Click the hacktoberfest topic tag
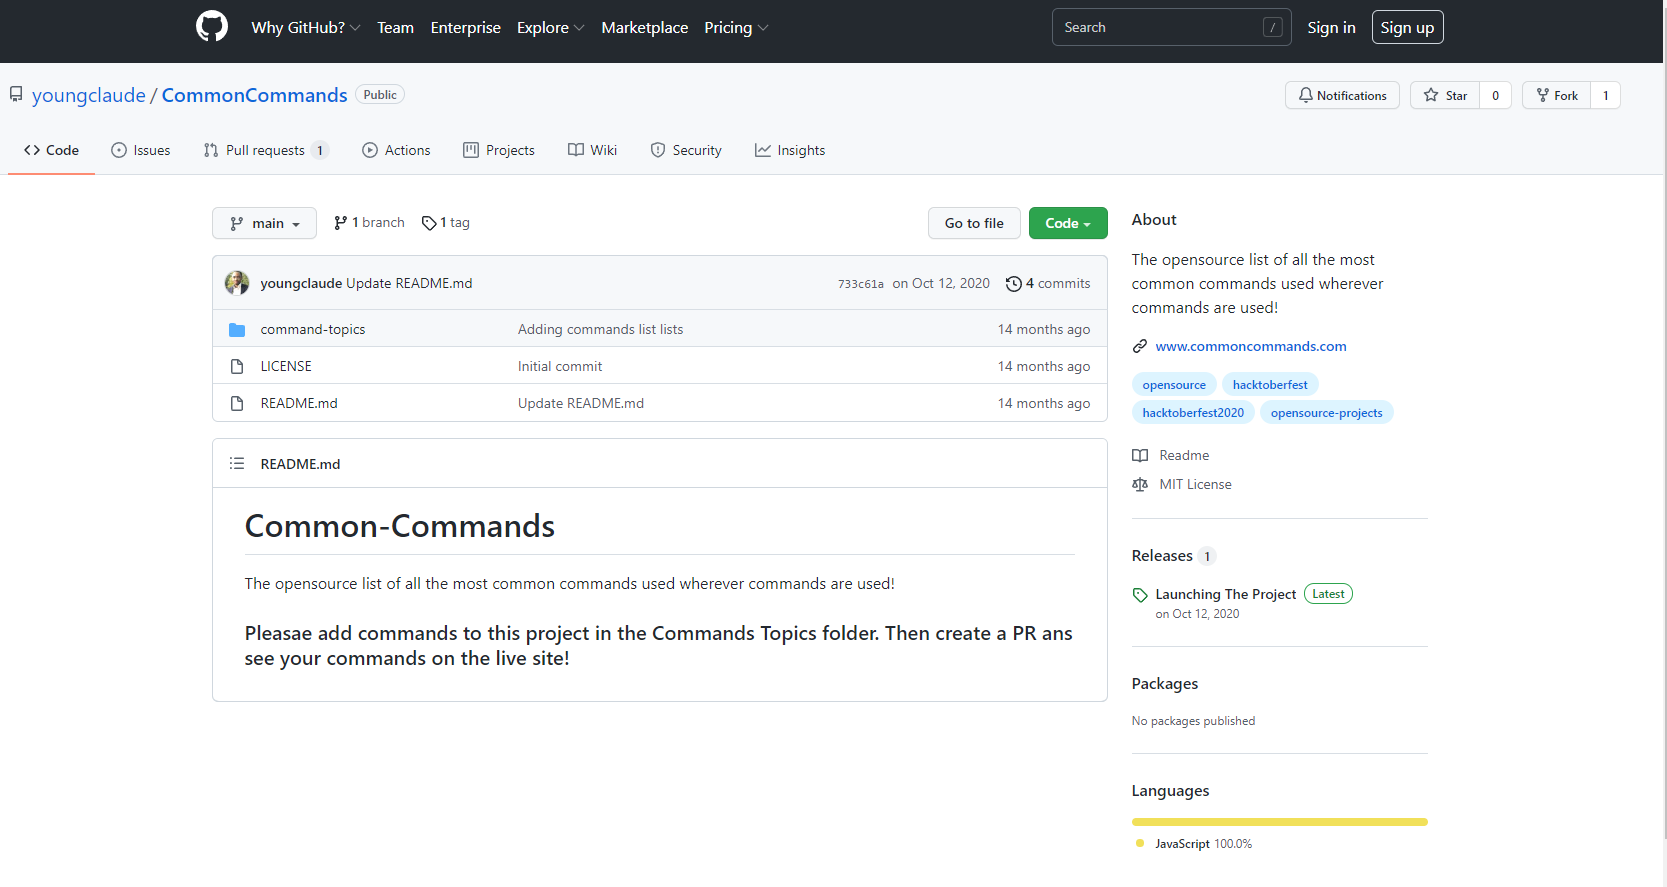This screenshot has height=887, width=1667. [x=1270, y=385]
